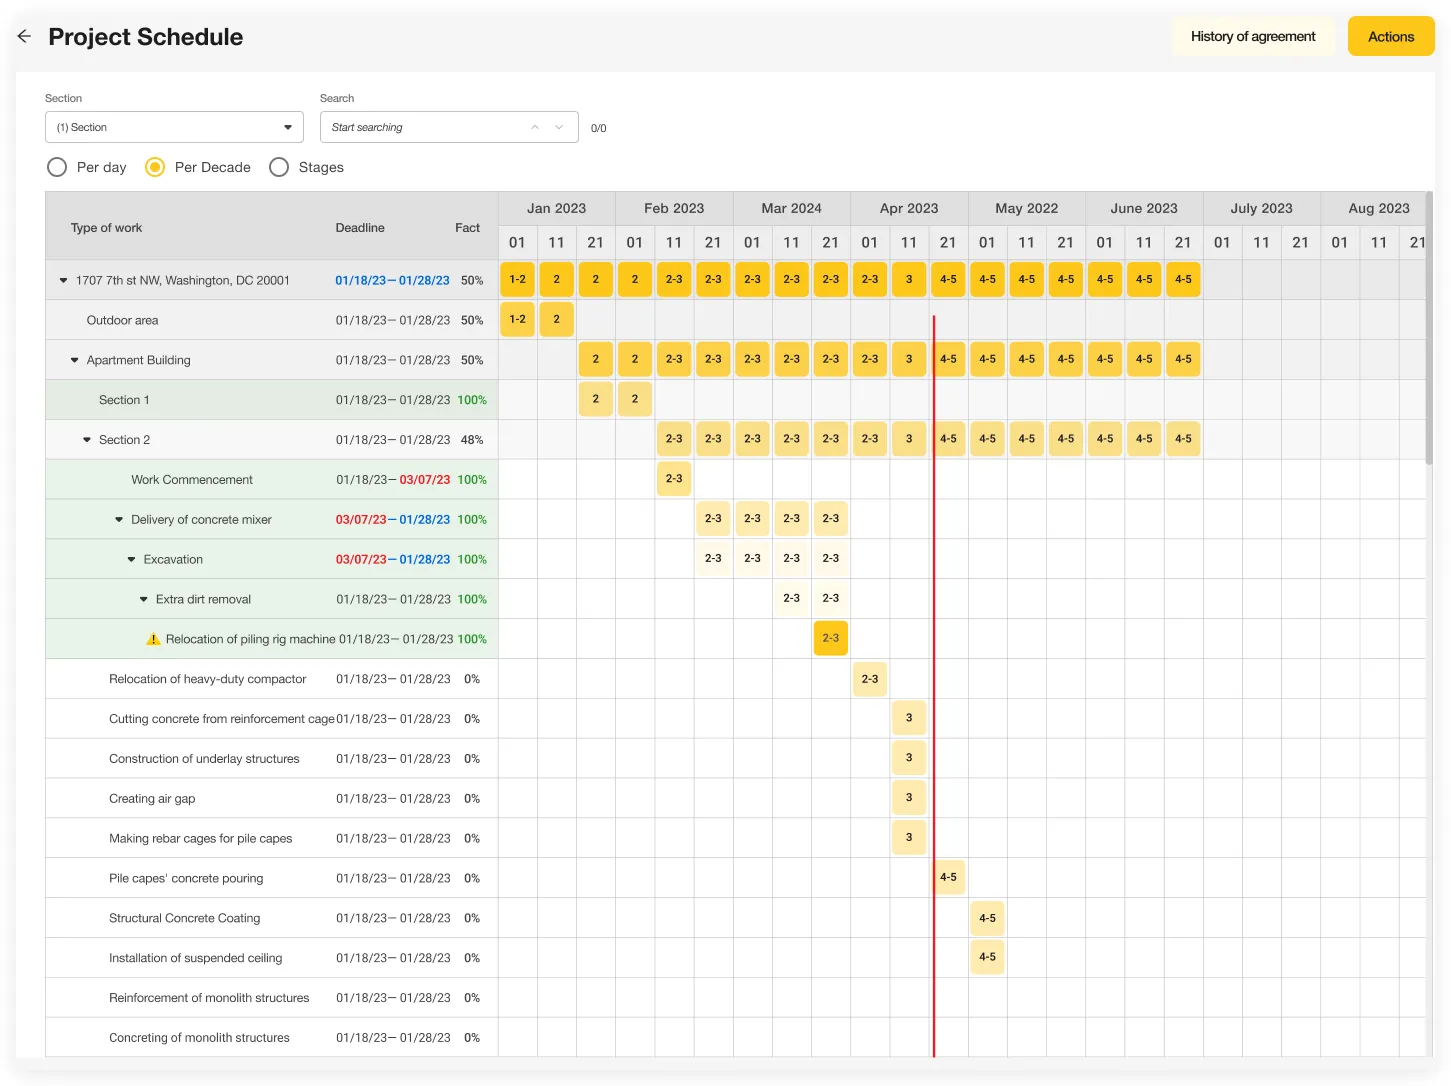Collapse the Apartment Building row
The image size is (1451, 1086).
74,360
